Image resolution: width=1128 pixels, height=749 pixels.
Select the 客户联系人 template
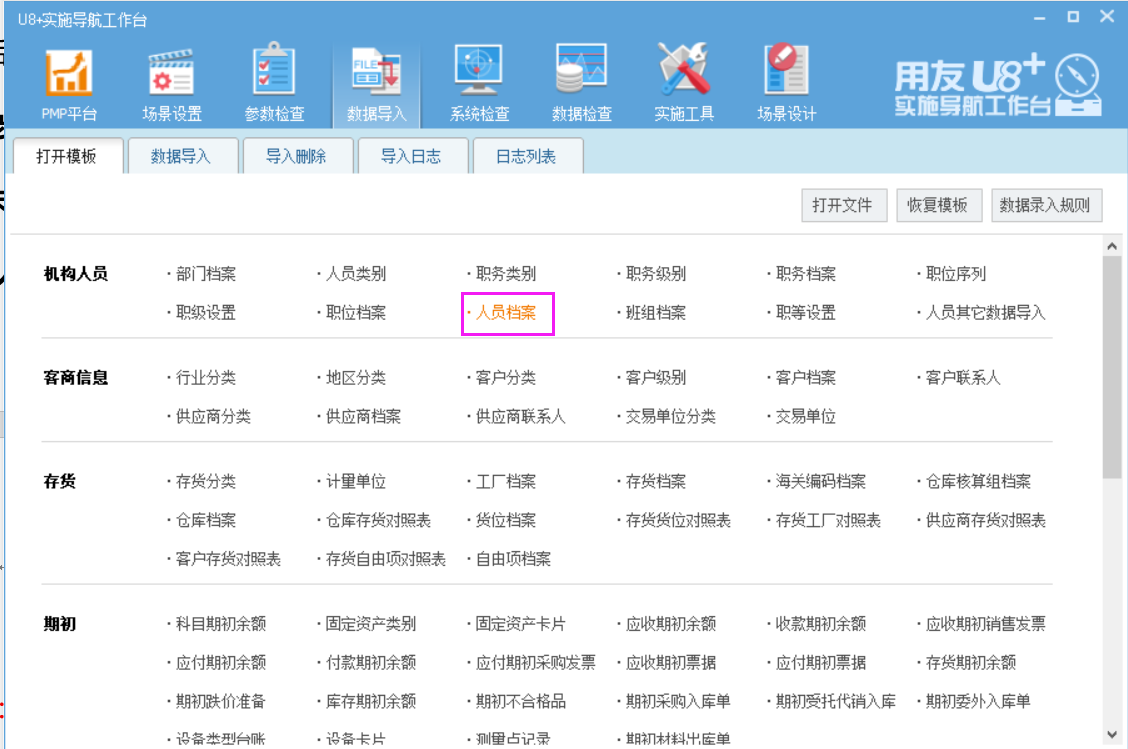pos(963,378)
